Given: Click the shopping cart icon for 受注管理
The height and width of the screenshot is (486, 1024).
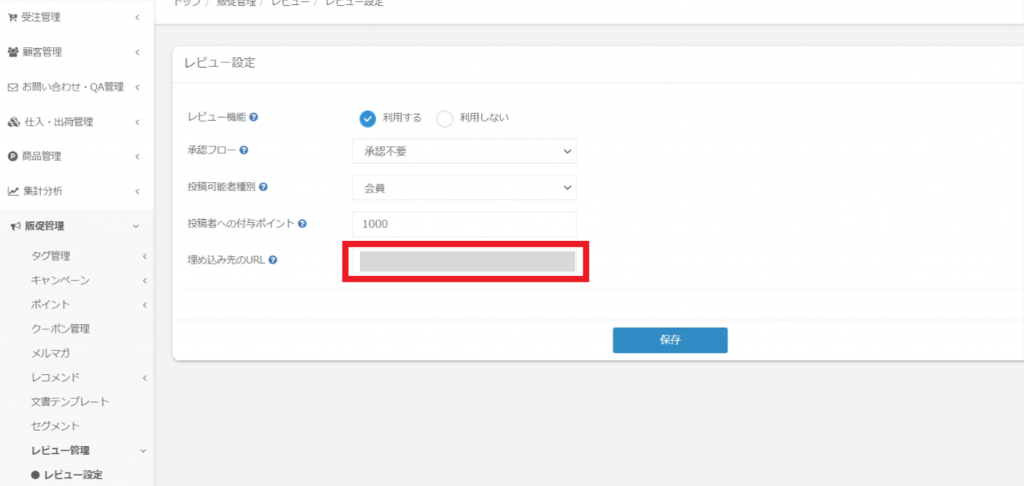Looking at the screenshot, I should pos(13,17).
